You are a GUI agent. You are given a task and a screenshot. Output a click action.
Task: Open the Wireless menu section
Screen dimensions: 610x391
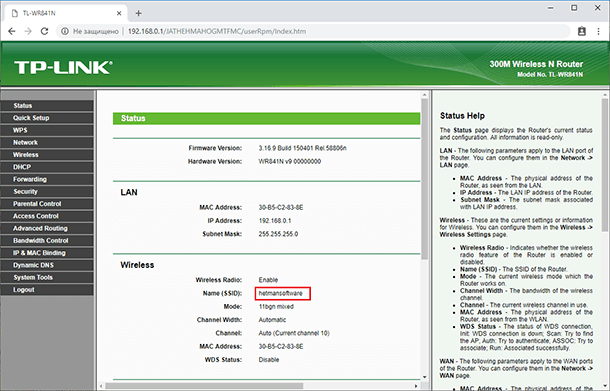coord(47,155)
